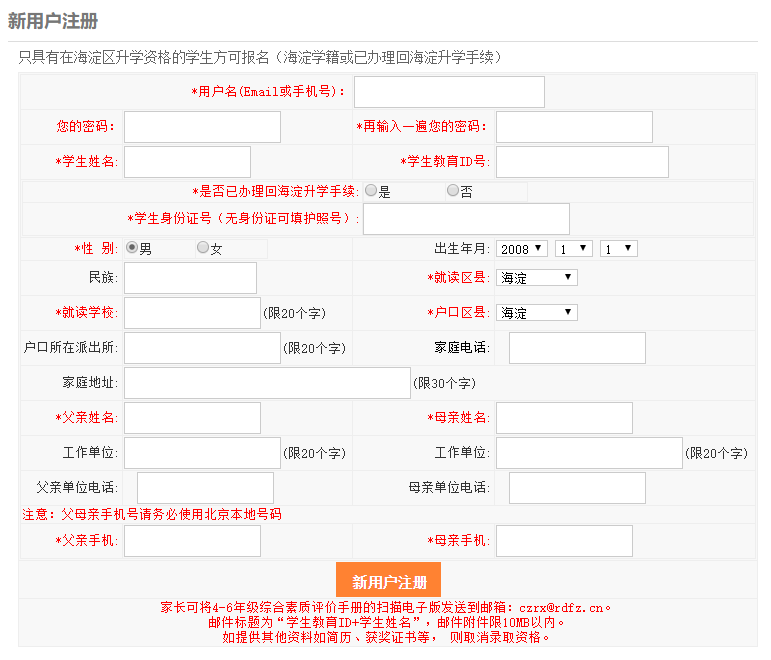Click the 再输入一遍您的密码 field
771x660 pixels.
tap(574, 127)
